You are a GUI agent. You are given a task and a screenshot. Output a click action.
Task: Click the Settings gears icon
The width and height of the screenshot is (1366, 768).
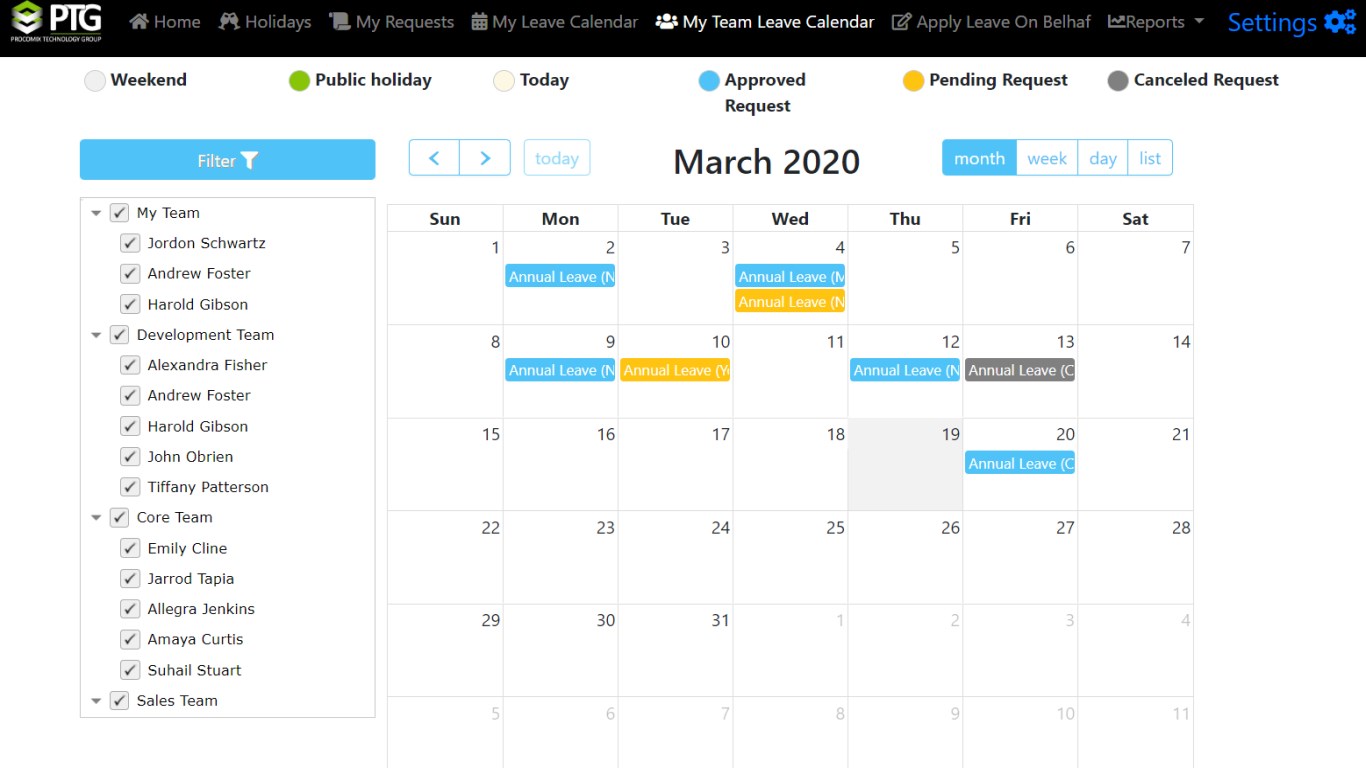tap(1340, 22)
